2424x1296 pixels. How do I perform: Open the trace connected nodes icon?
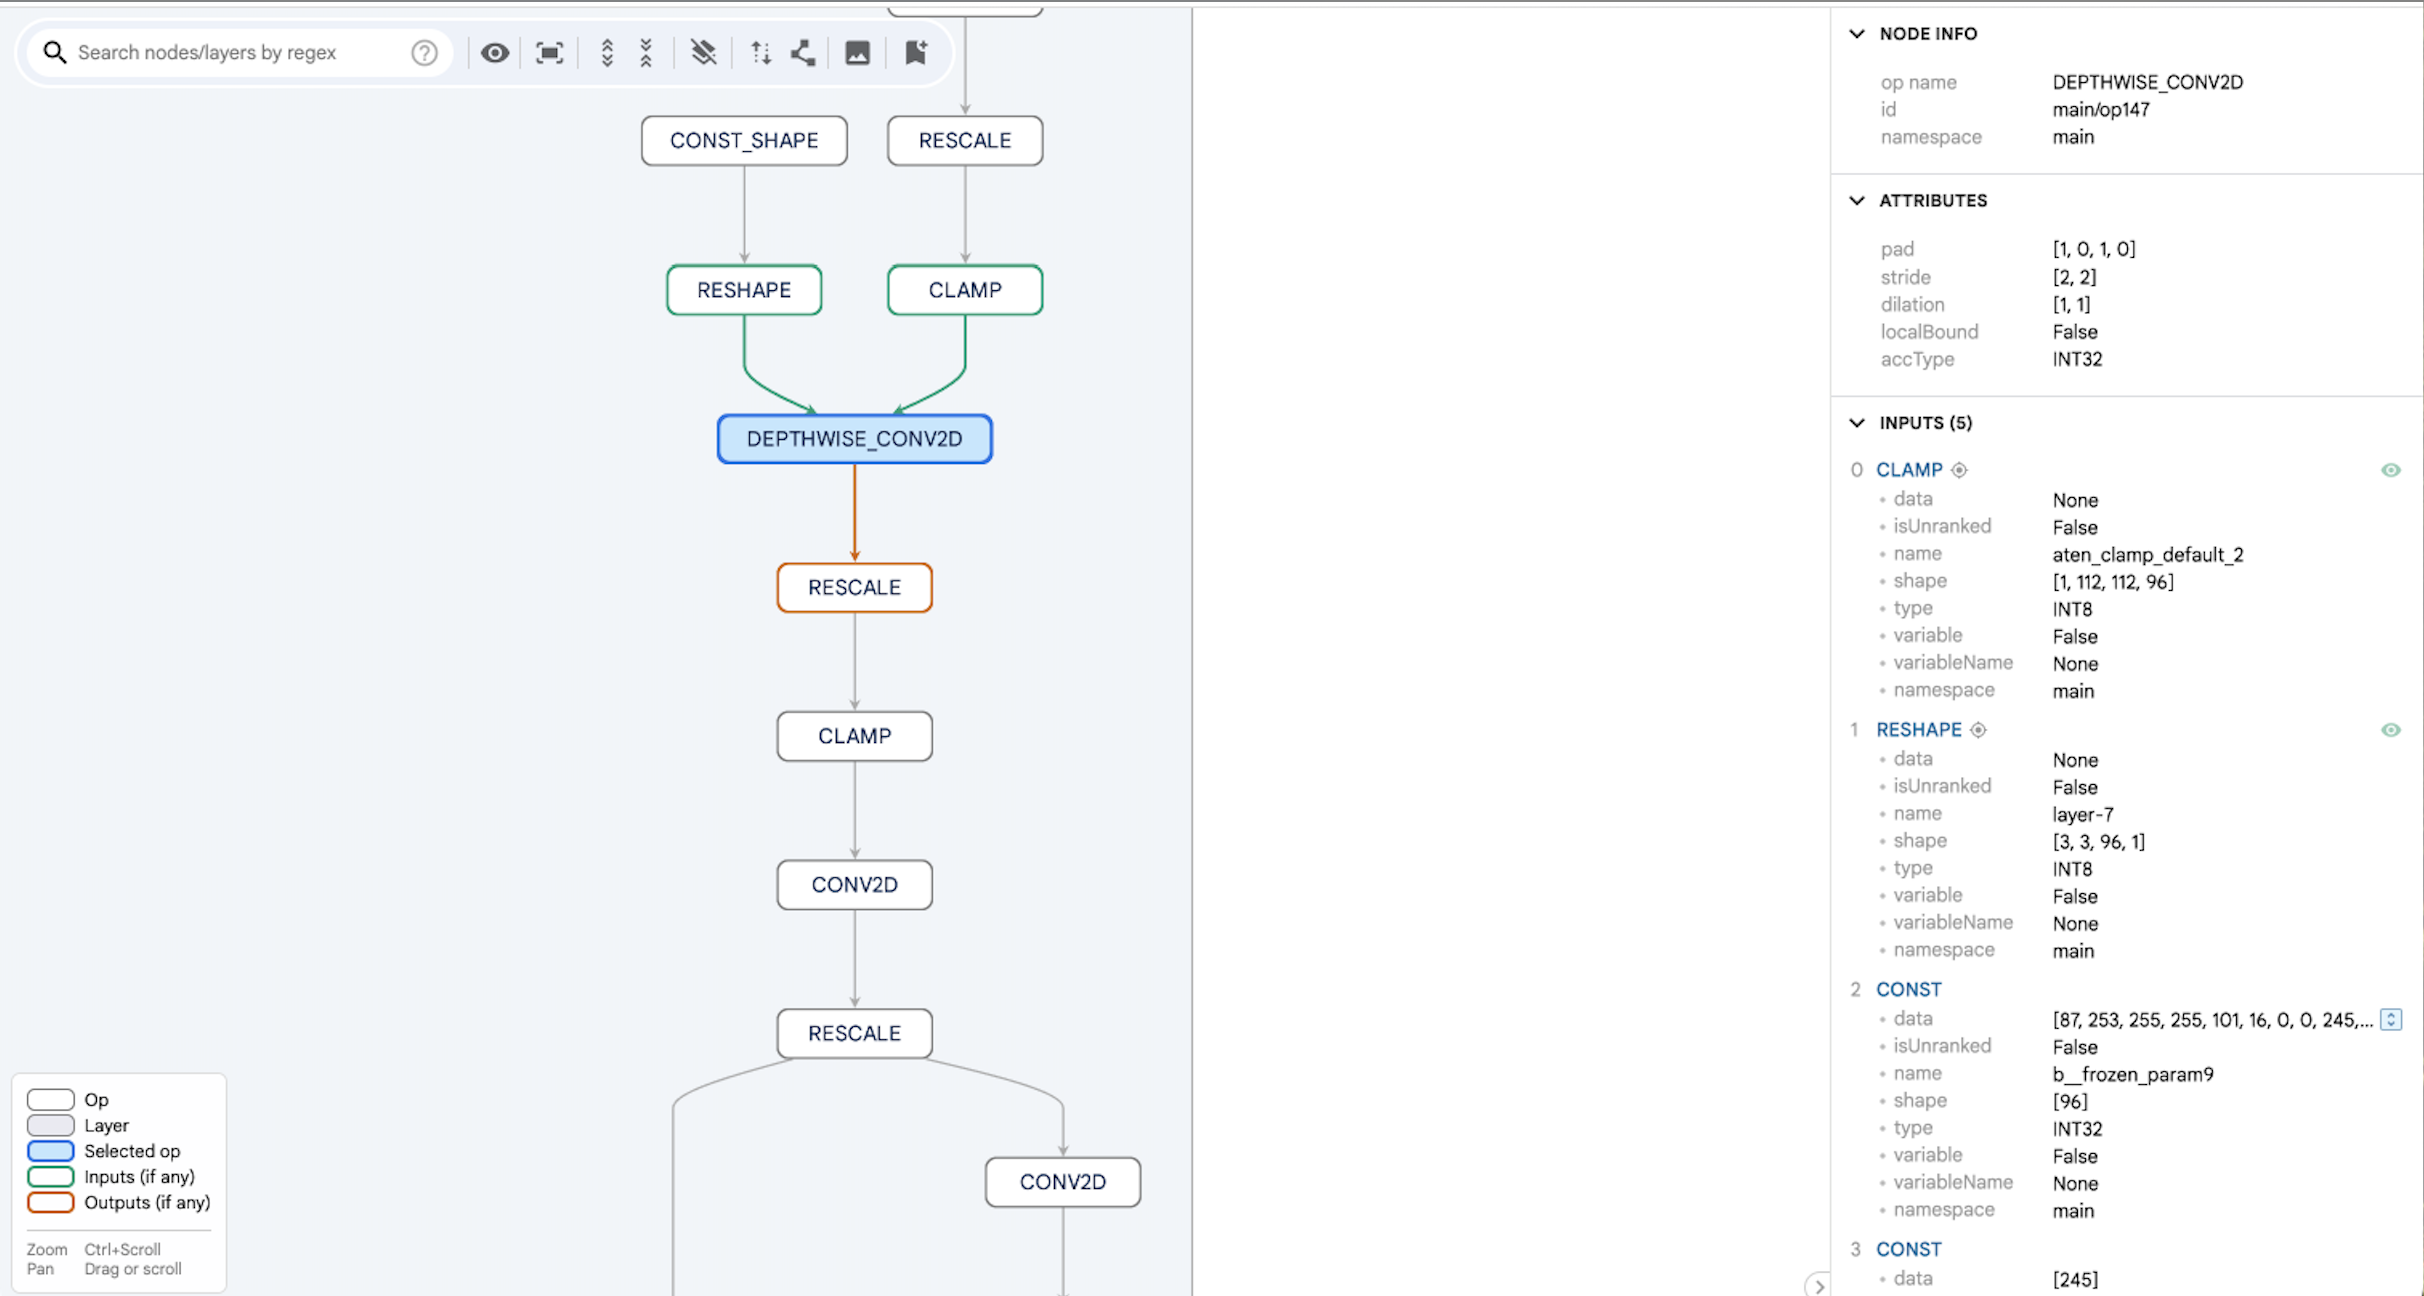click(802, 52)
